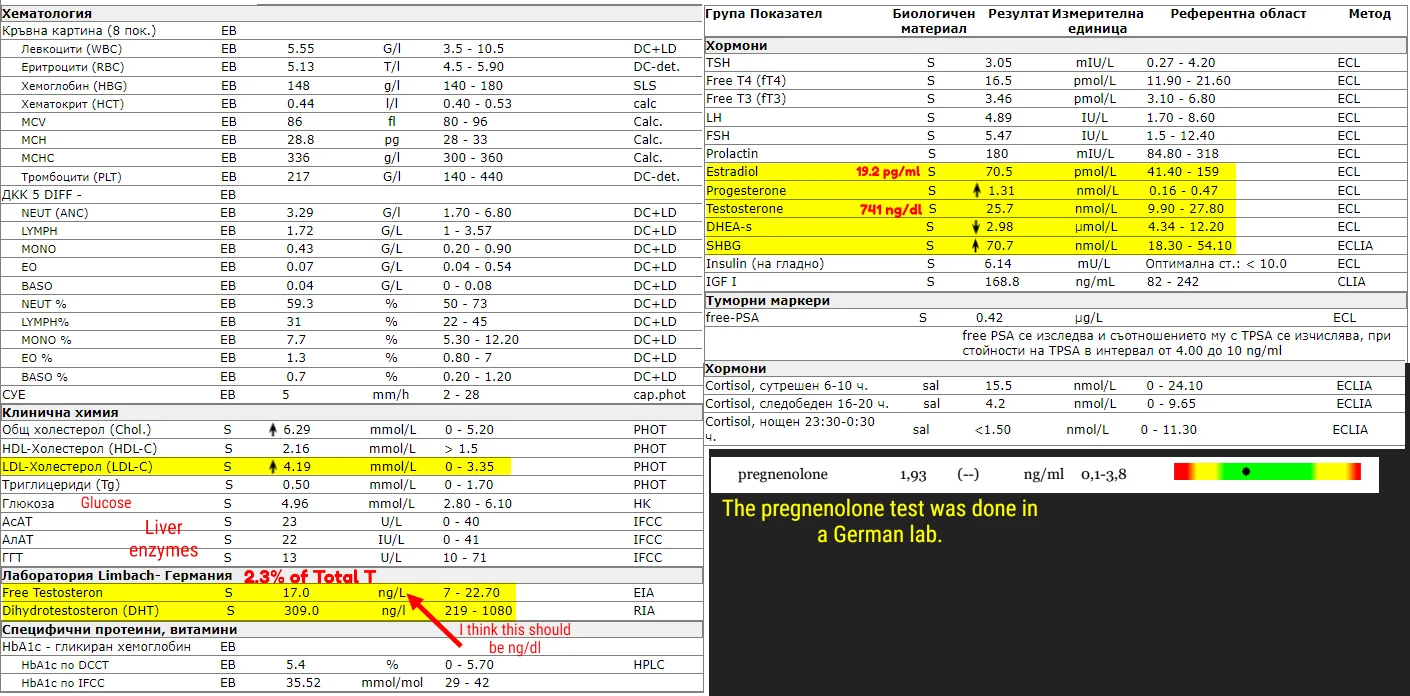
Task: Click the Лаборатория Limbach section header
Action: (116, 576)
